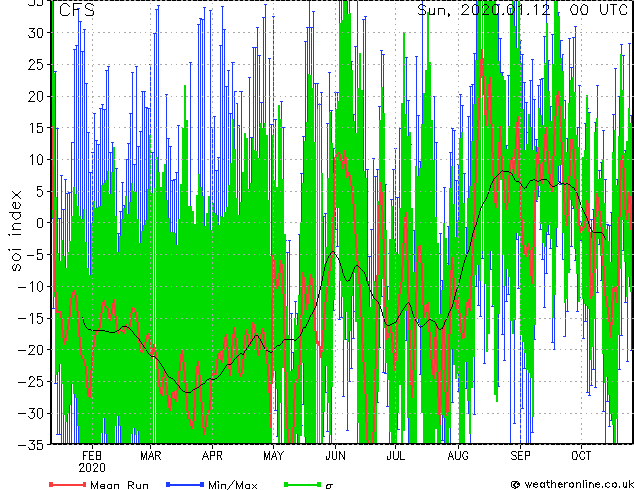
Task: Click the −35 y-axis value
Action: pos(31,445)
